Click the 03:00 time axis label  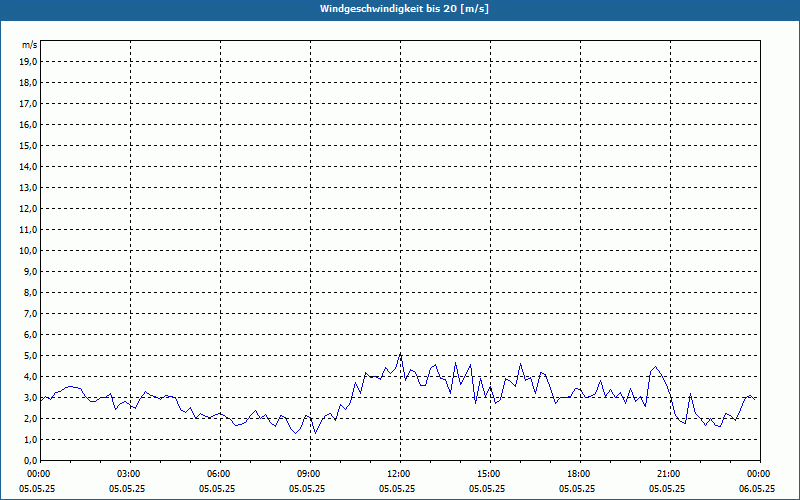pyautogui.click(x=131, y=474)
